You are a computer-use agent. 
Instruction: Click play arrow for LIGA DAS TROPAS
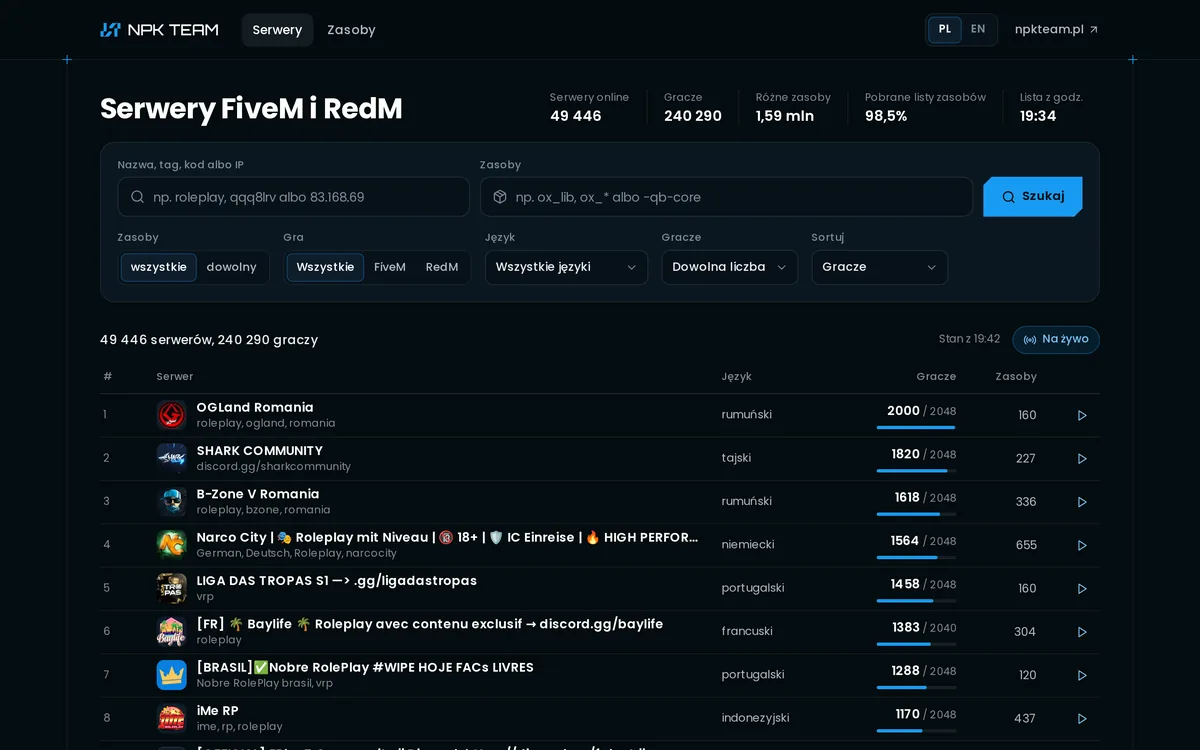pos(1082,588)
